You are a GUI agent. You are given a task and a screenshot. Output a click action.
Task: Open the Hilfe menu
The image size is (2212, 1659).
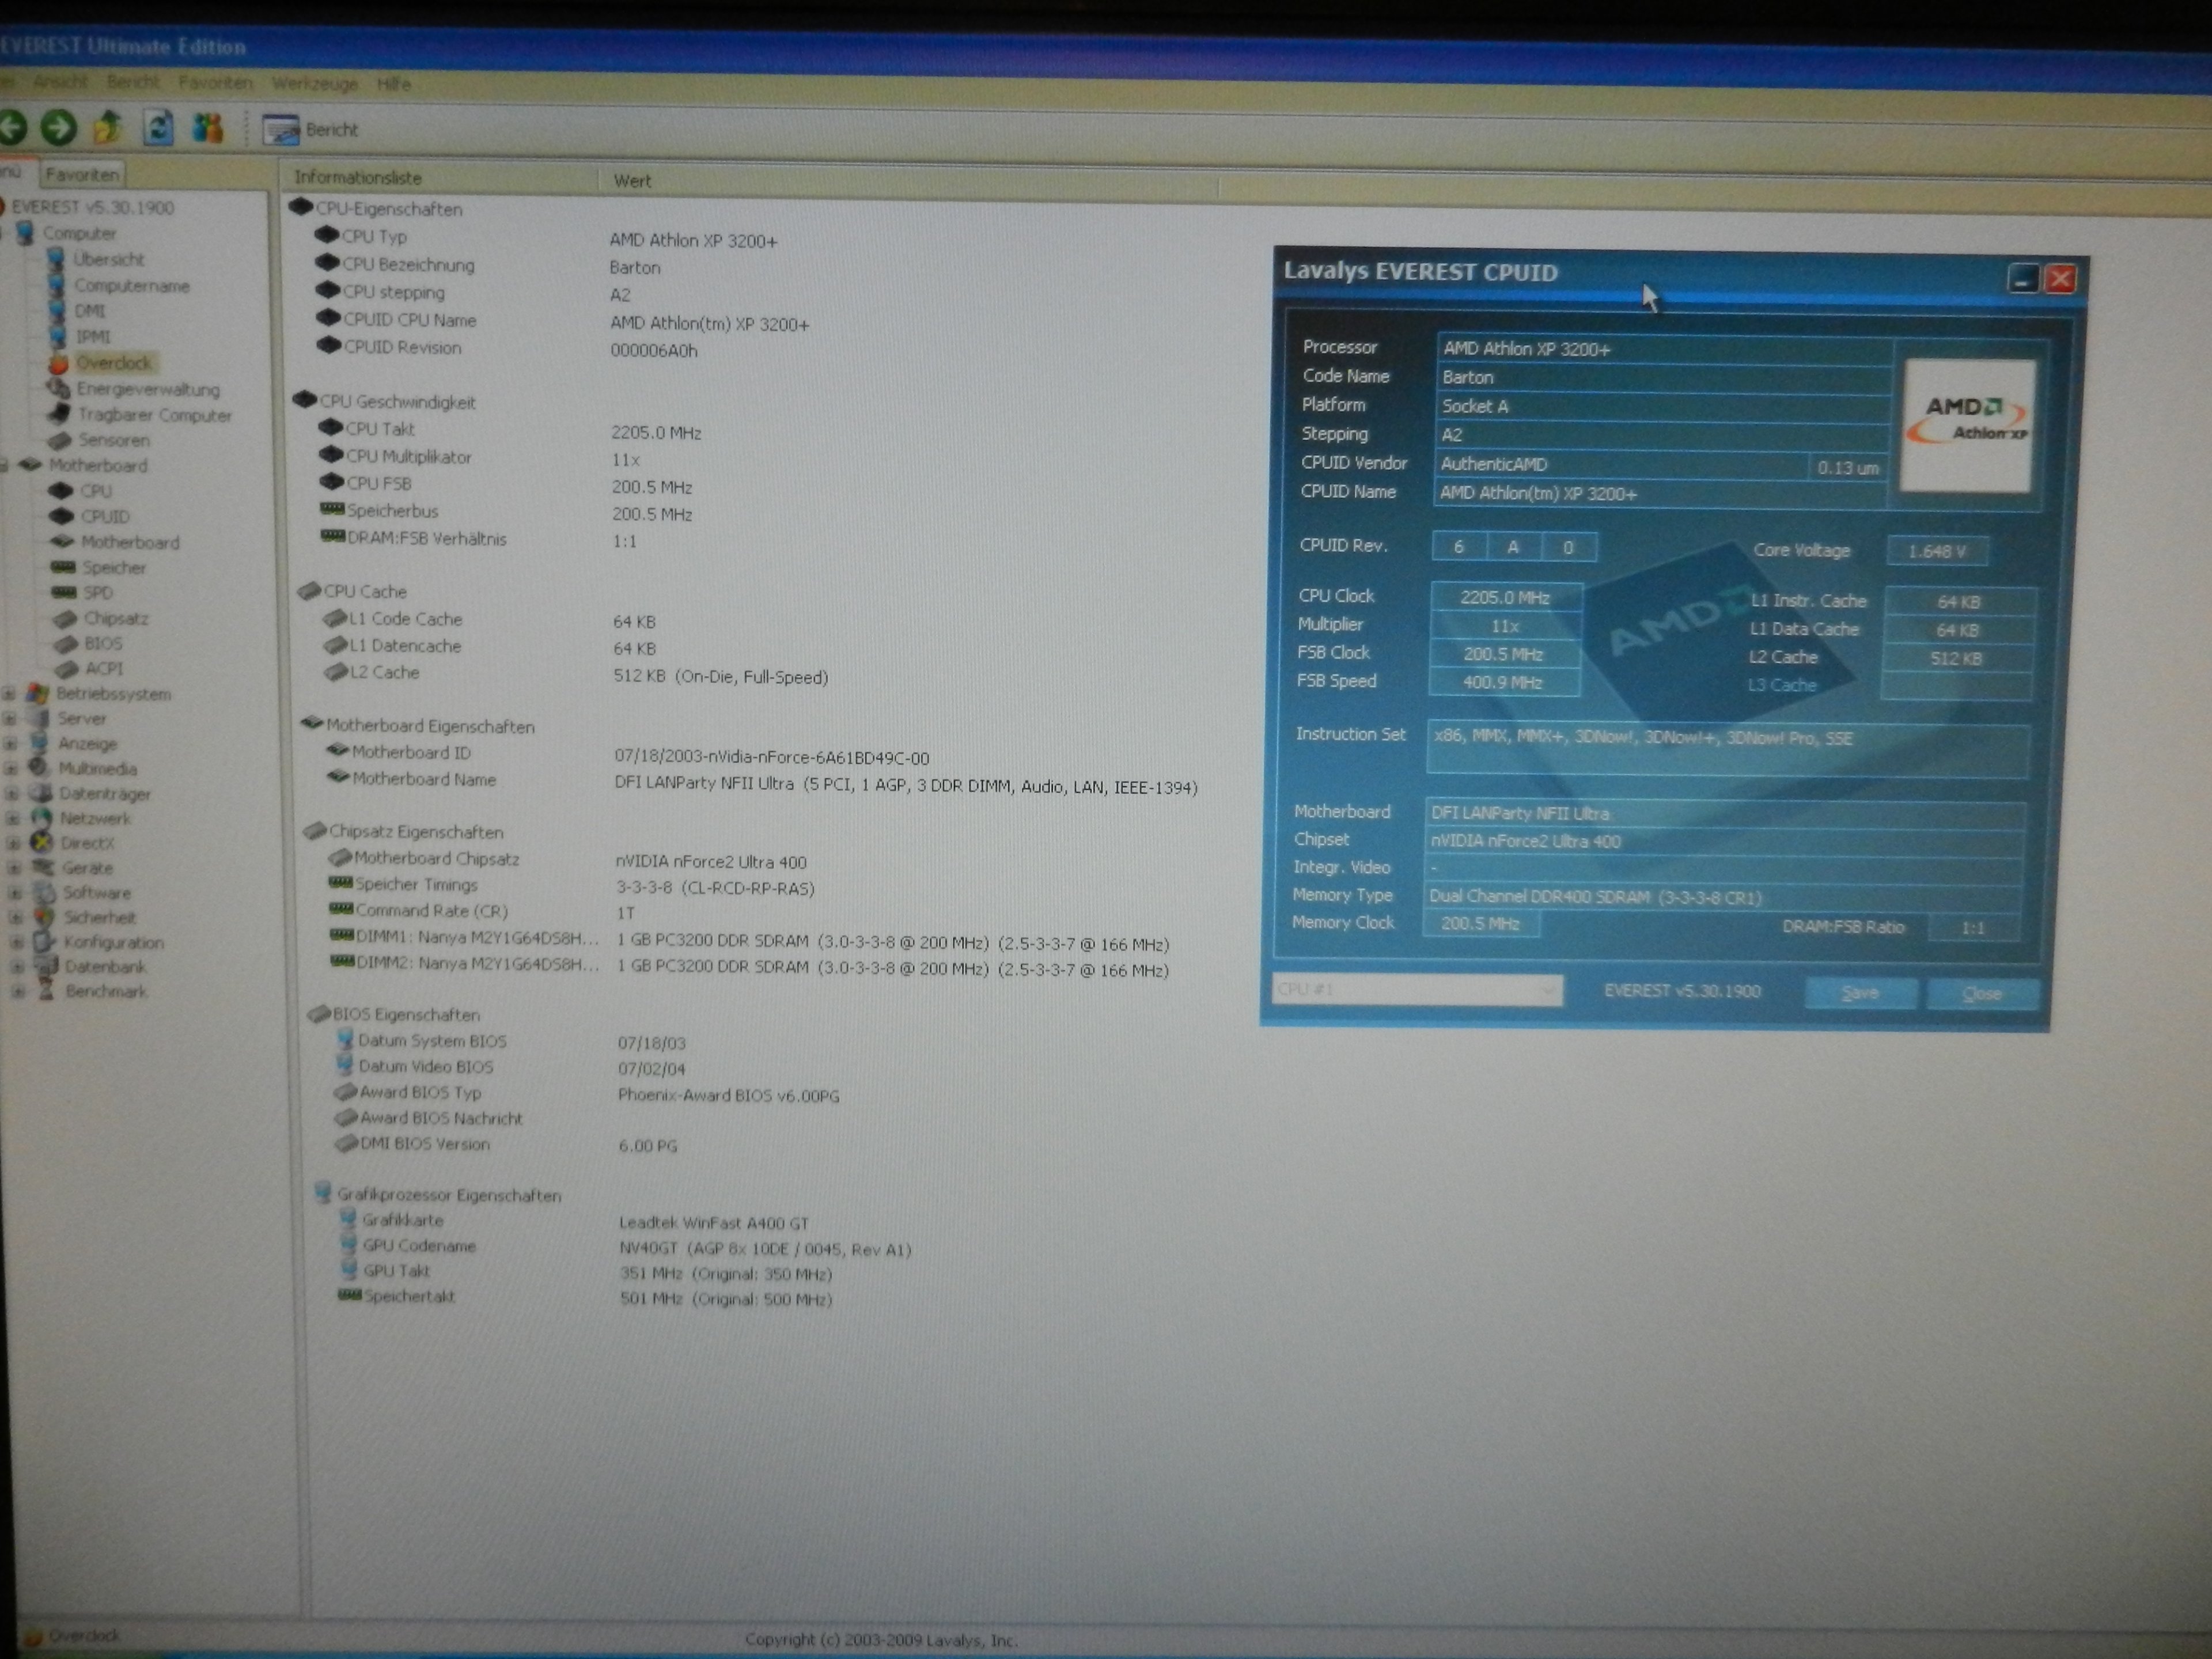point(394,84)
